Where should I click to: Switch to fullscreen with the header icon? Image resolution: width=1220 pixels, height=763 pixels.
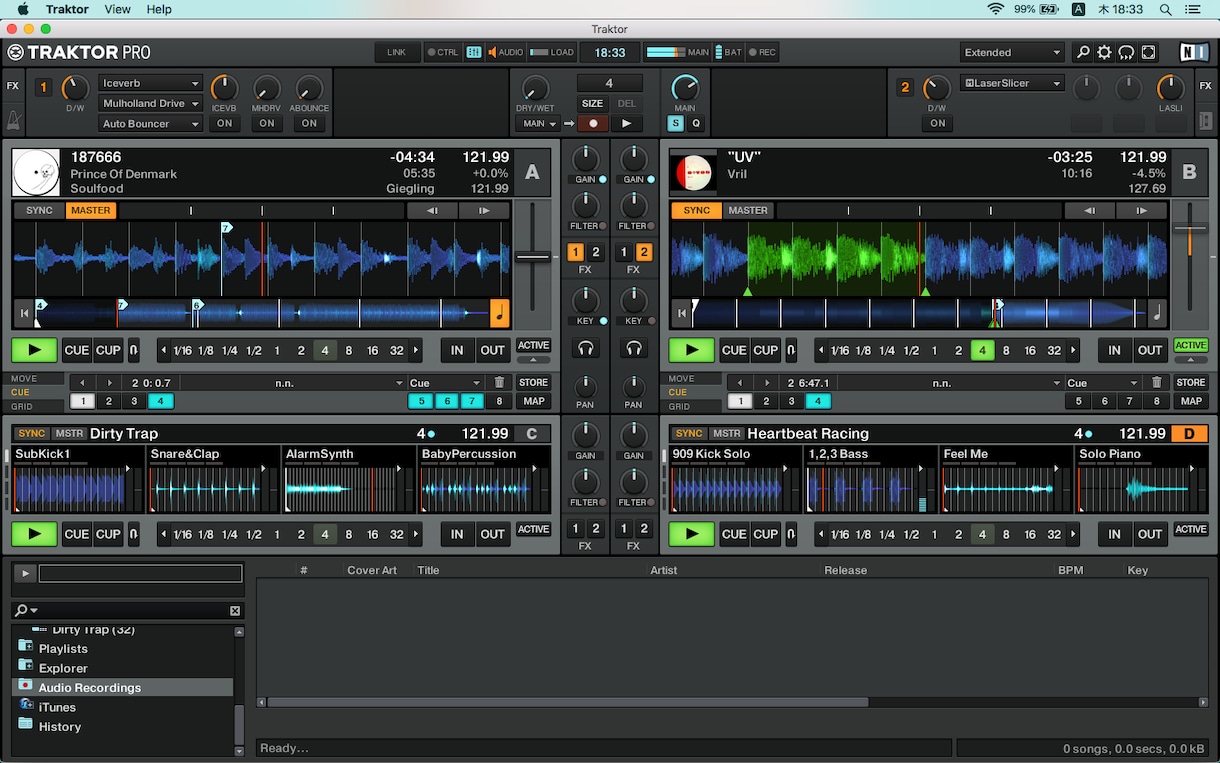[x=1148, y=53]
